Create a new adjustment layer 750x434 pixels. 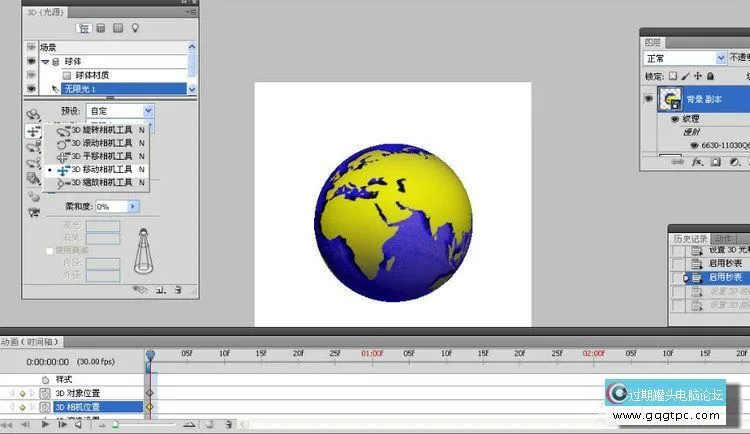734,162
